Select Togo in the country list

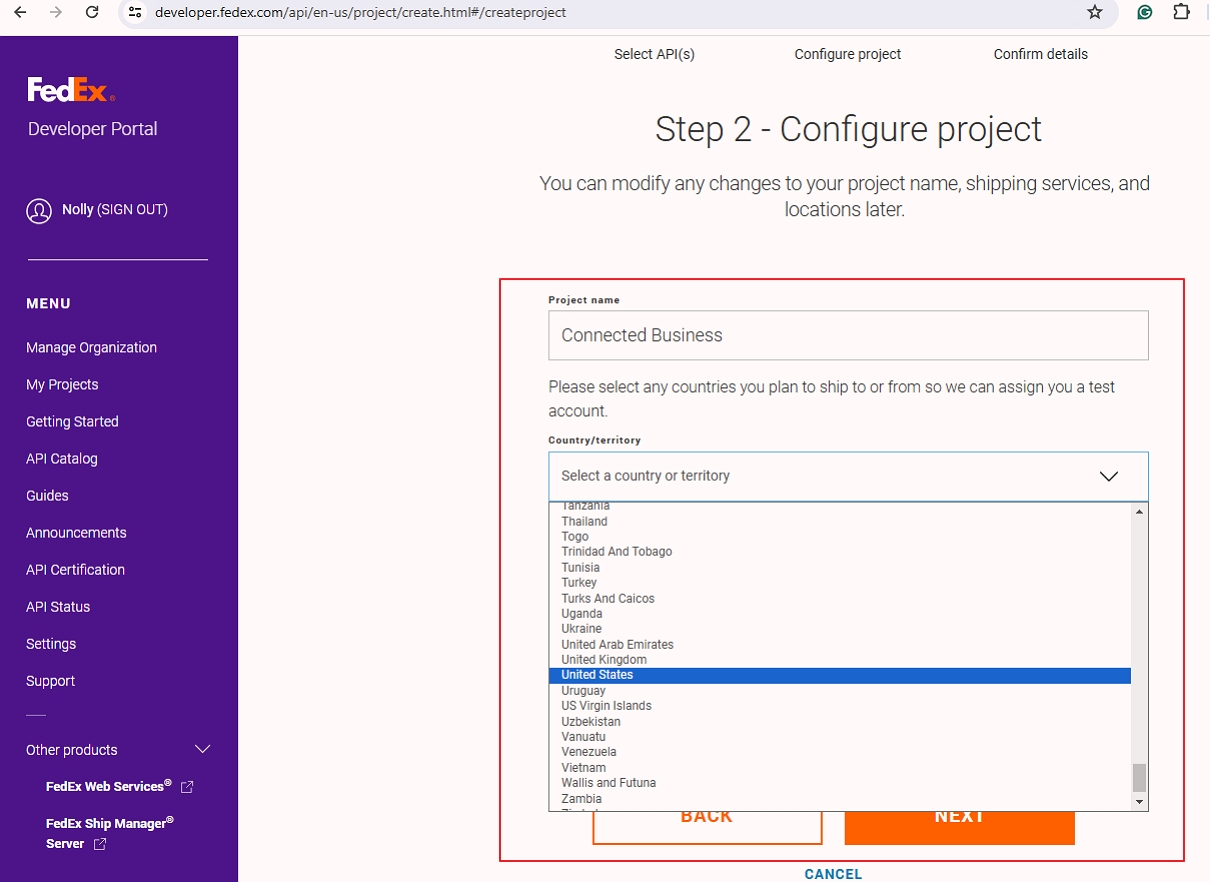[x=840, y=537]
